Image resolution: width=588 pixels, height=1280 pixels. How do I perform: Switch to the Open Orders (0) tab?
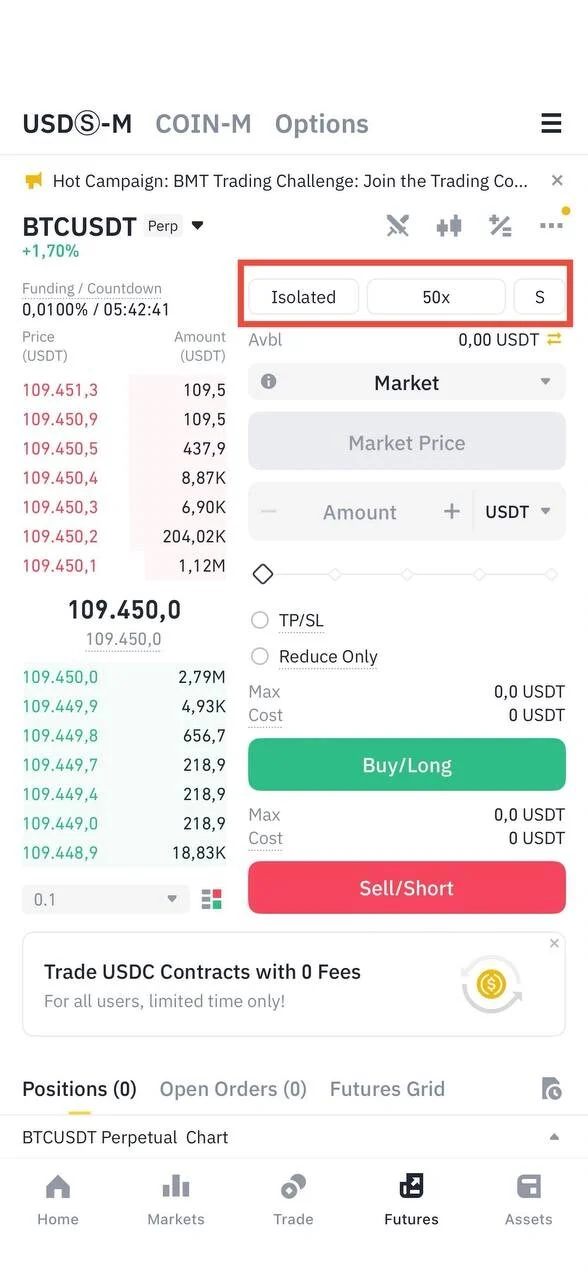click(x=233, y=1089)
